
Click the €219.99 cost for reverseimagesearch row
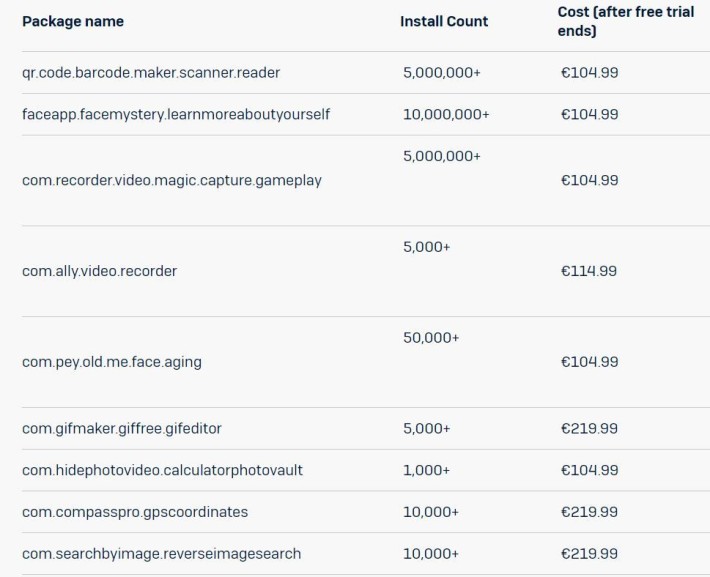[x=589, y=554]
